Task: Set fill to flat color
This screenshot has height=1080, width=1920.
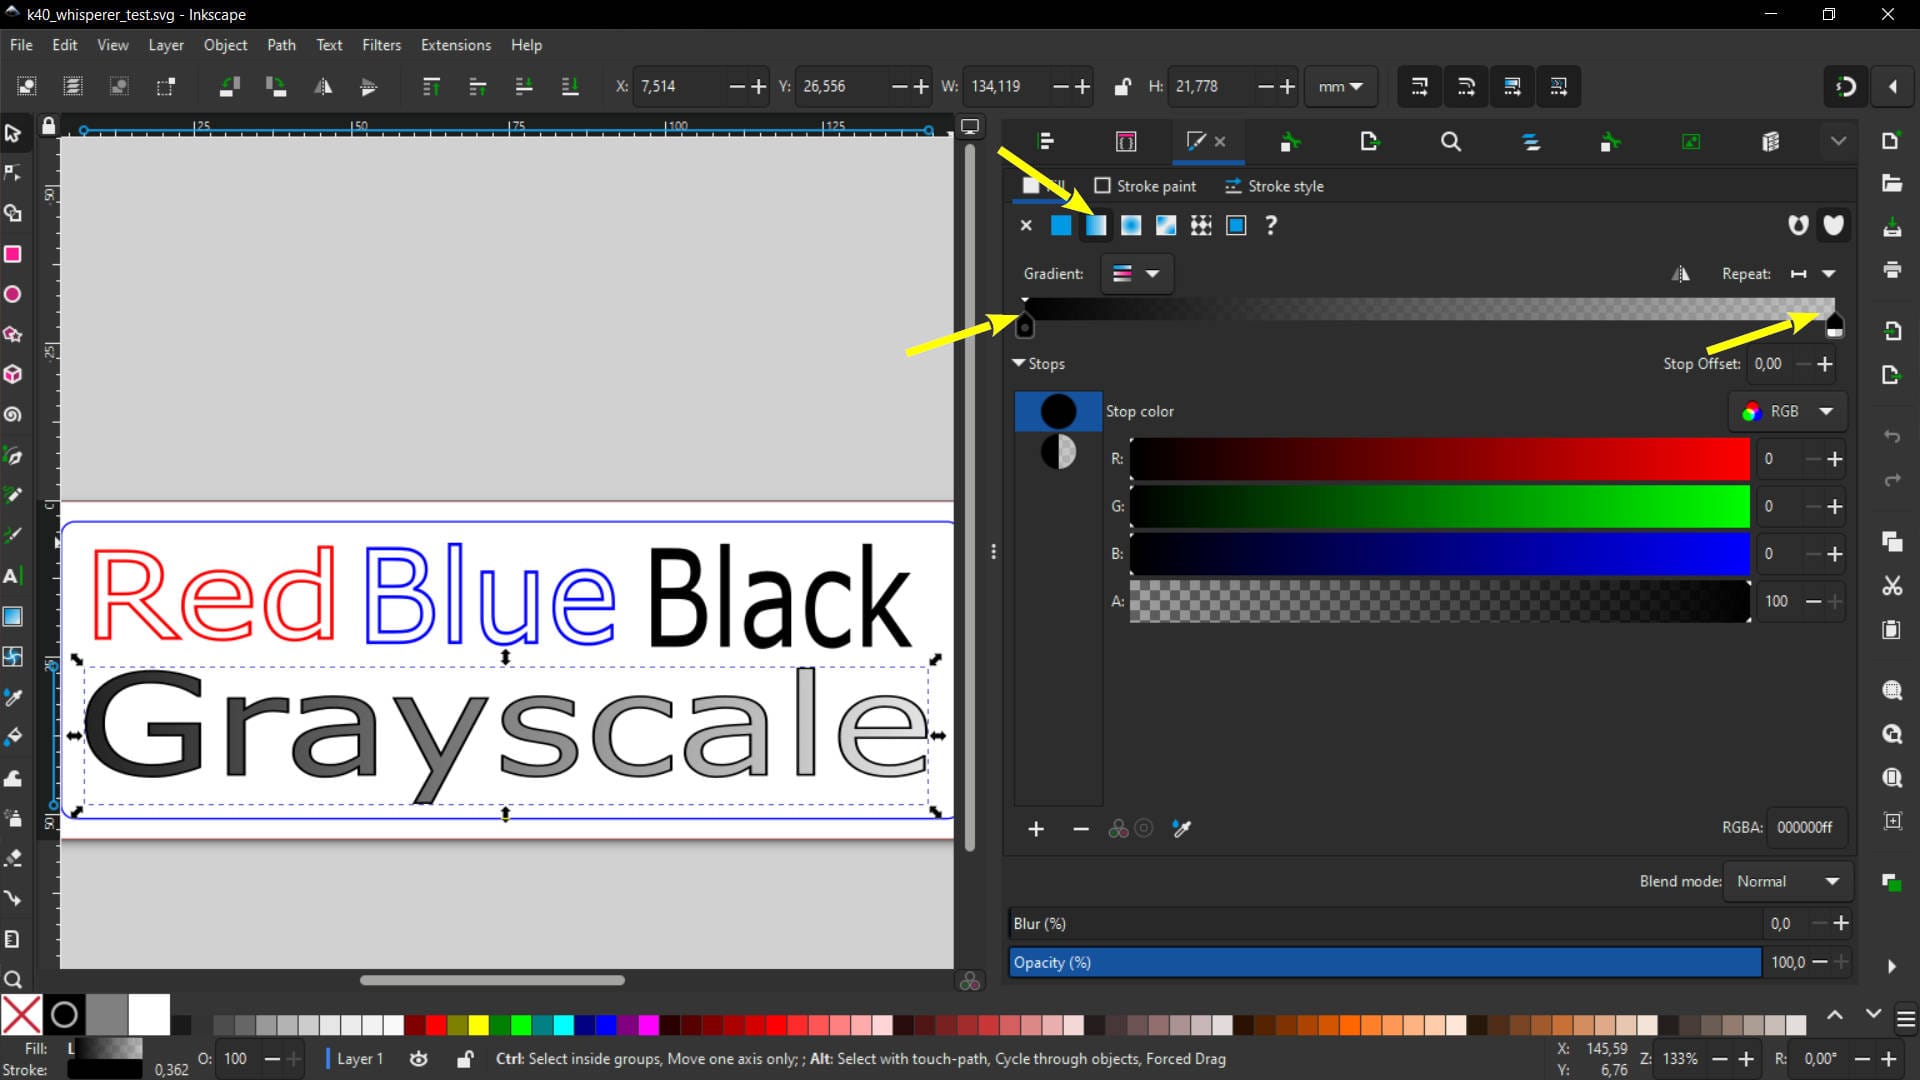Action: coord(1061,225)
